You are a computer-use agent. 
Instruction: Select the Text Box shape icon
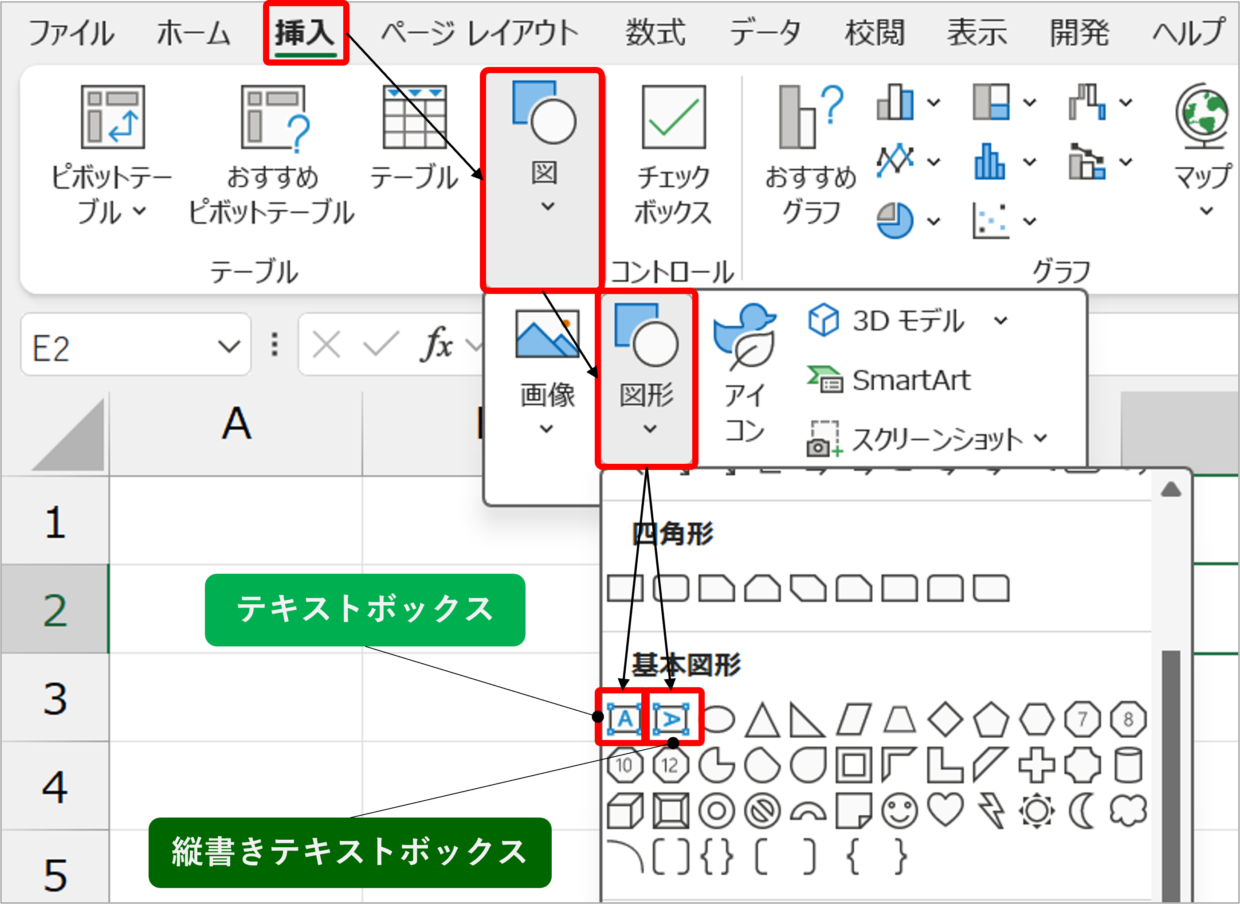(624, 718)
